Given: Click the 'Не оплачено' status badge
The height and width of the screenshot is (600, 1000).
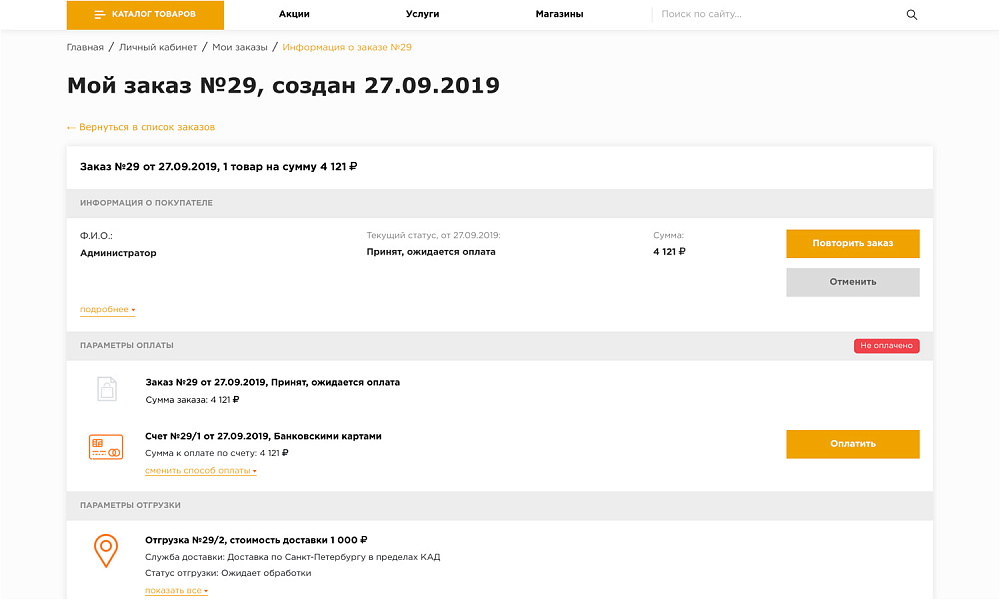Looking at the screenshot, I should (887, 345).
